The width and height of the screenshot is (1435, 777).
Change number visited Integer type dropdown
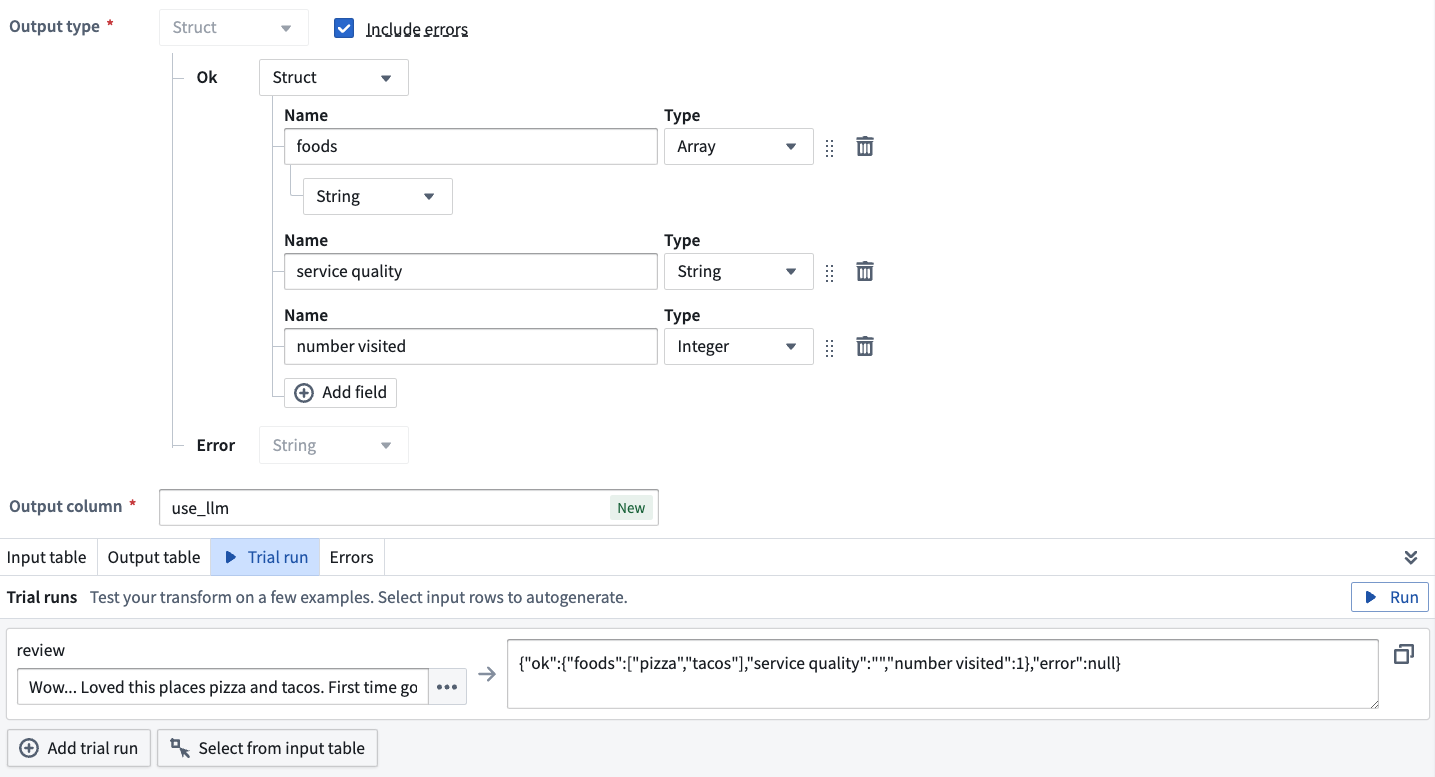[x=738, y=347]
